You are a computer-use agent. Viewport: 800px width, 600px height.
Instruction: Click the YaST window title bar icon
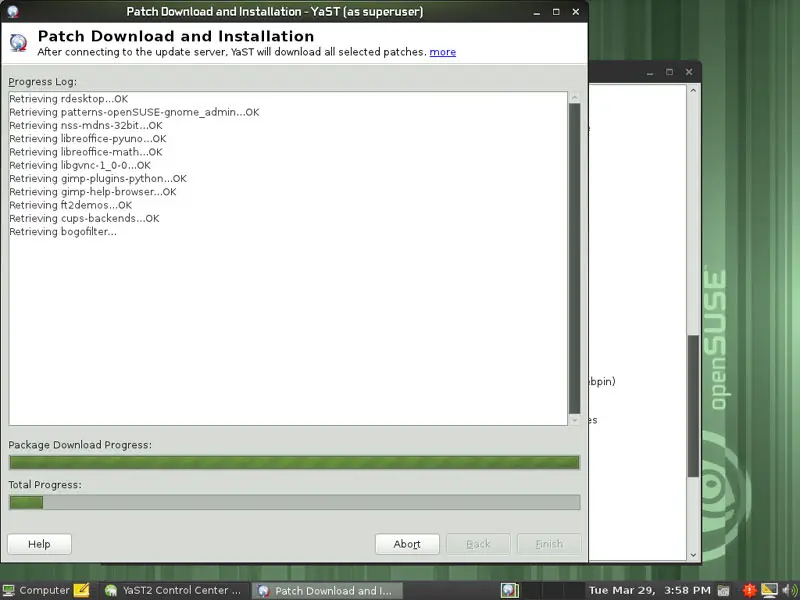point(13,11)
